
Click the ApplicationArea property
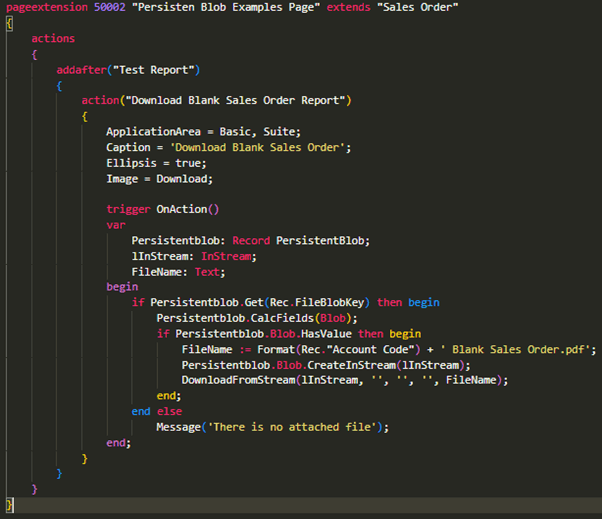coord(154,132)
